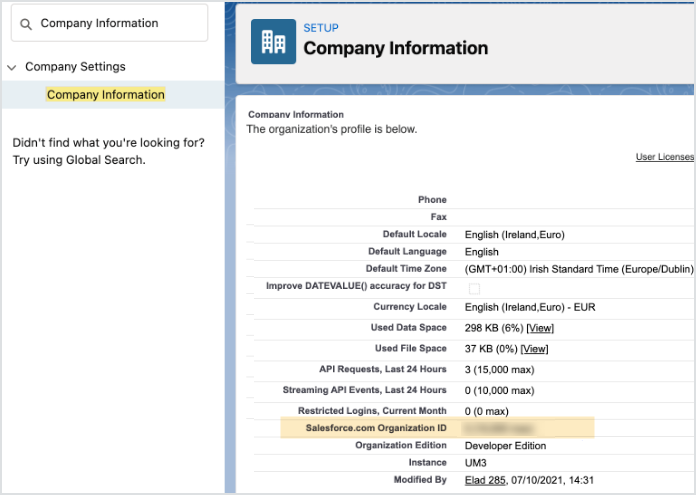
Task: Open the User Licenses link
Action: coord(664,157)
